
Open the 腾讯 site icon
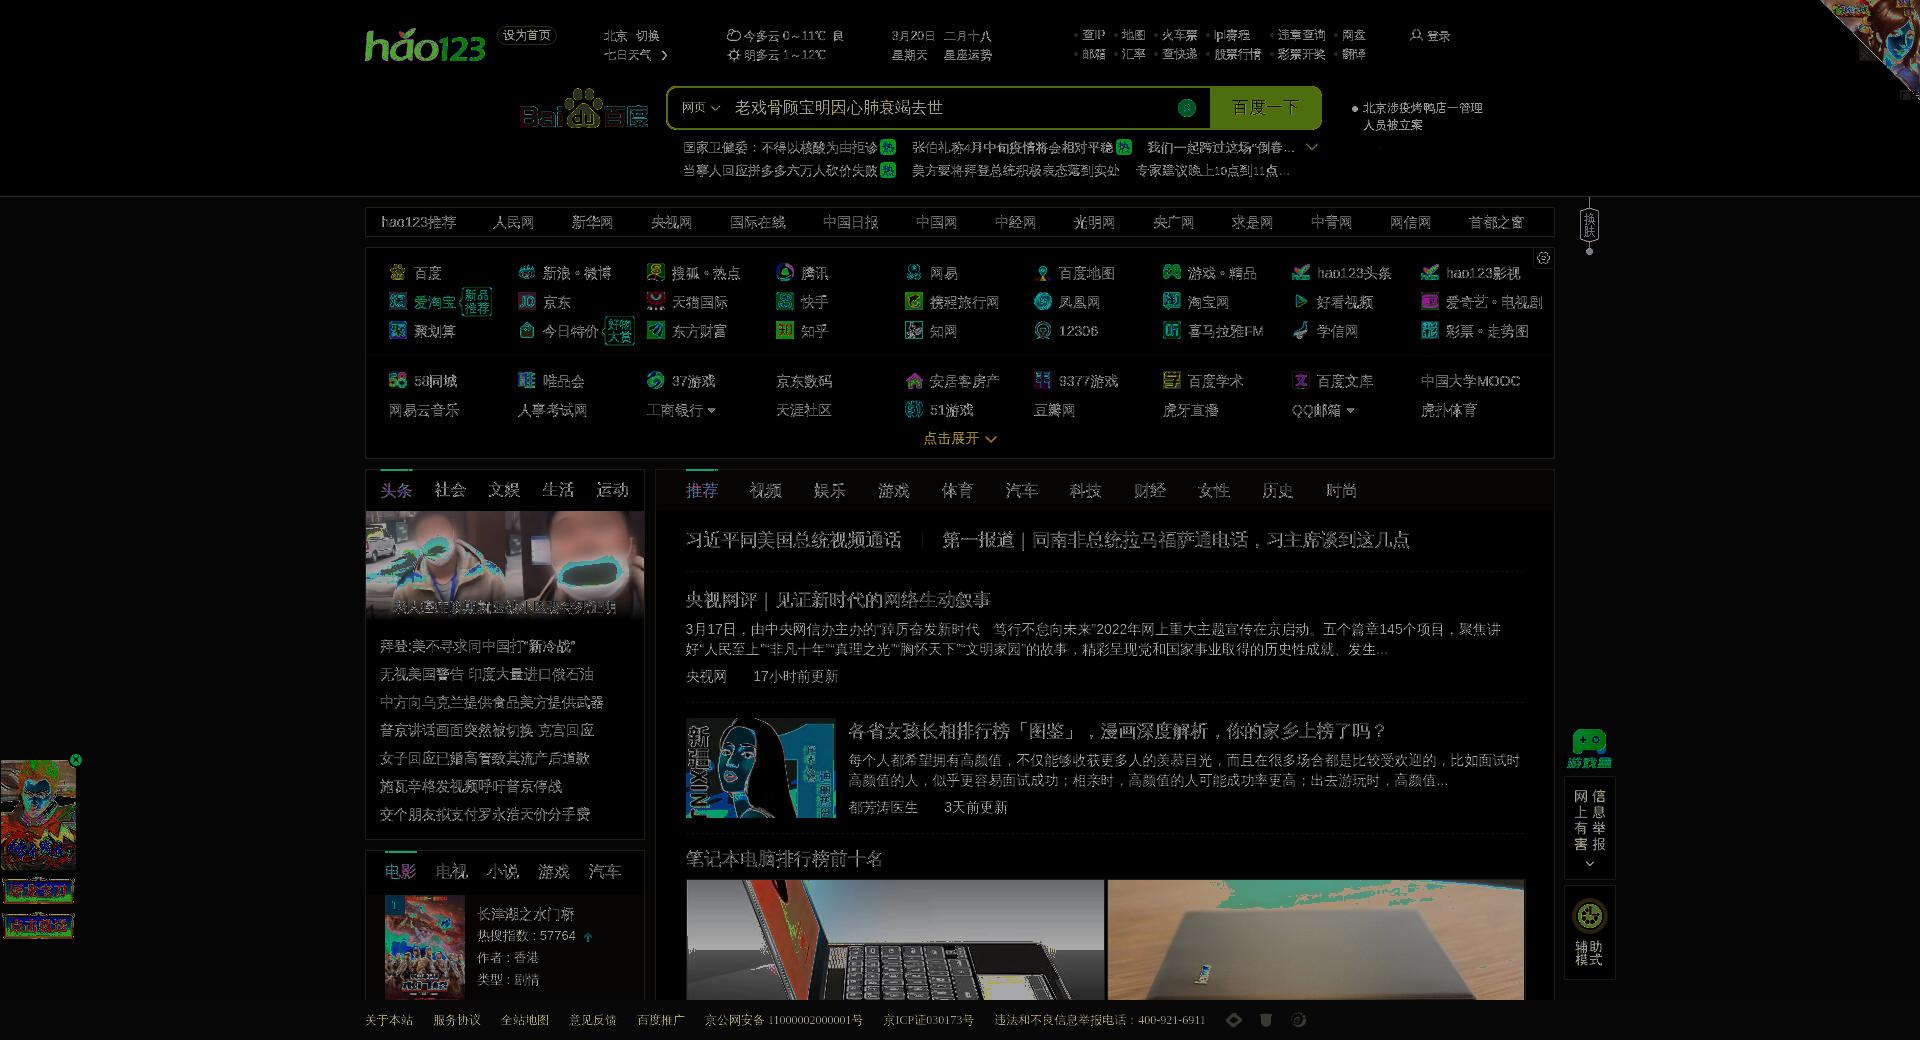(784, 272)
